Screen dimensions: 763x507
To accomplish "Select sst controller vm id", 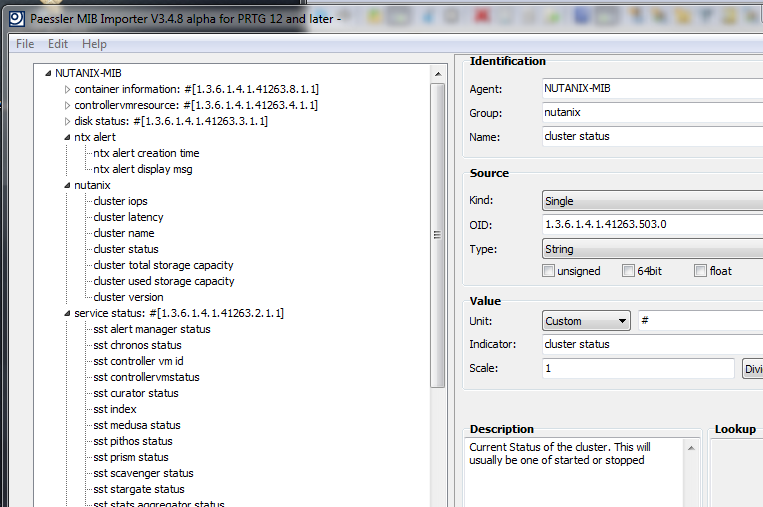I will [138, 362].
